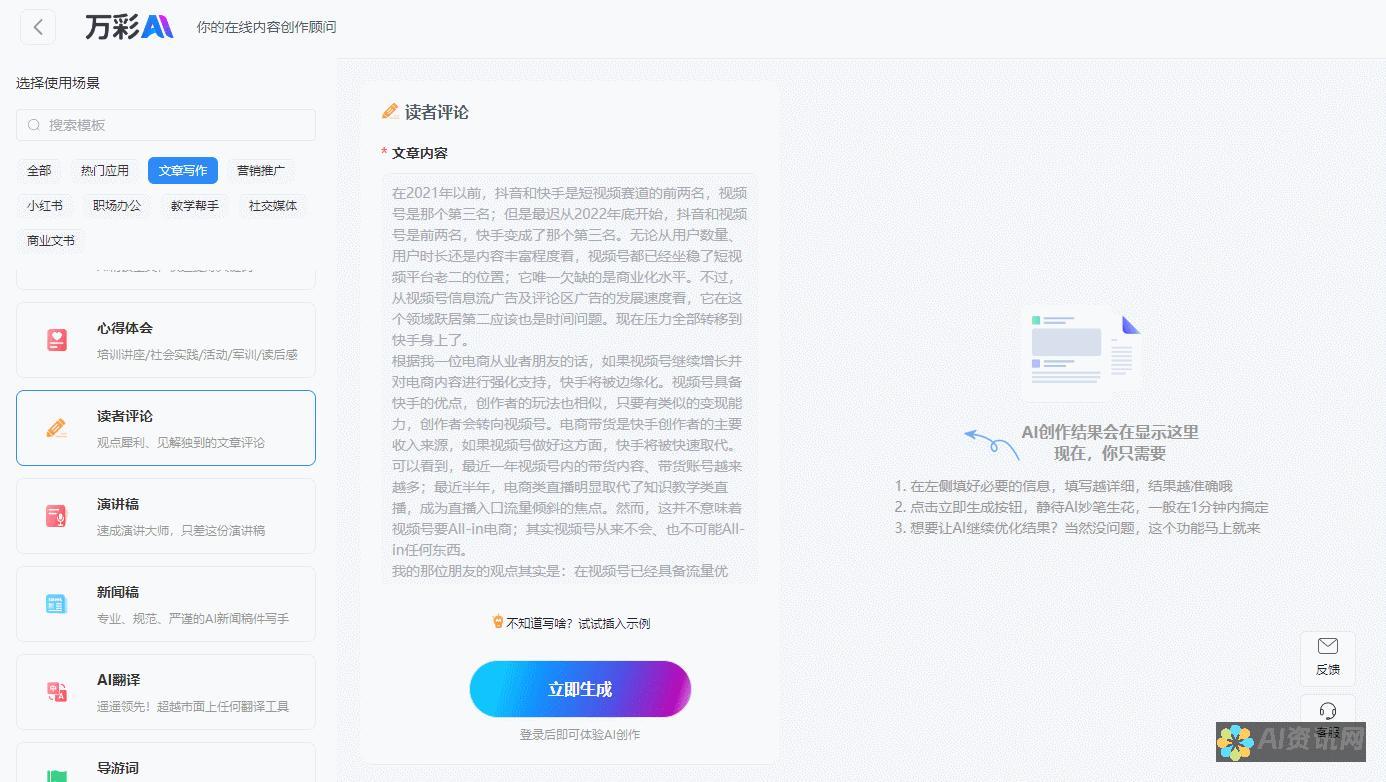The height and width of the screenshot is (782, 1386).
Task: Click tip 3 about 想要让AI继续优化结果
Action: point(1077,528)
